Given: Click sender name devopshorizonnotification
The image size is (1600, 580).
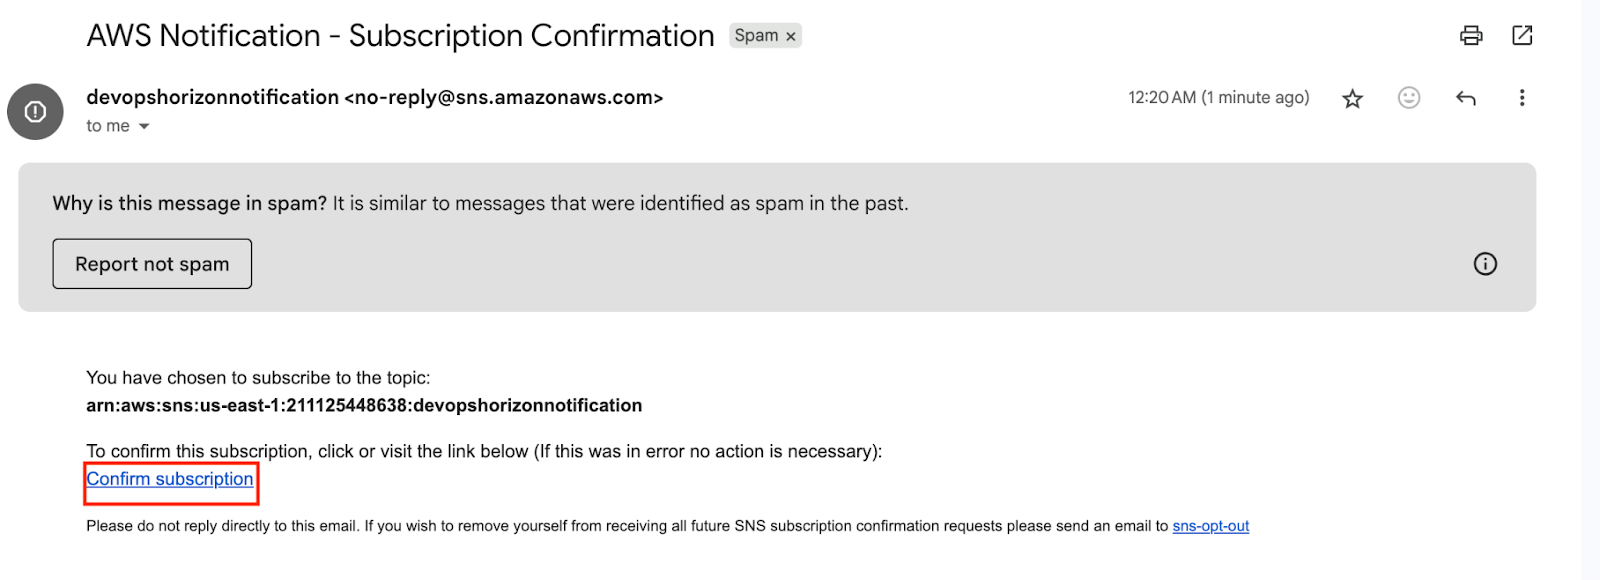Looking at the screenshot, I should (x=212, y=97).
